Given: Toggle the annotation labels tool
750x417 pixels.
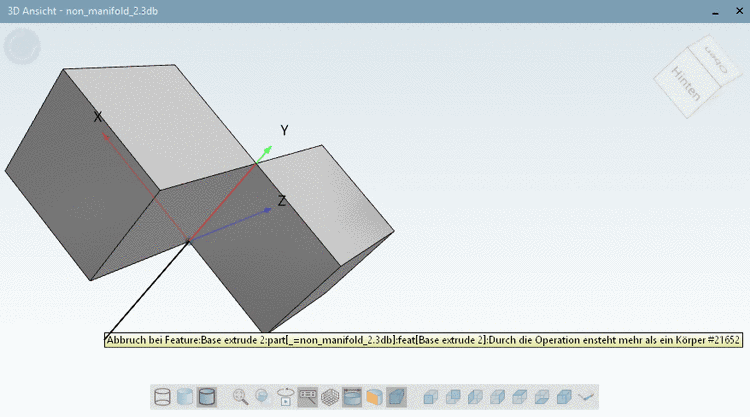Looking at the screenshot, I should click(x=308, y=397).
